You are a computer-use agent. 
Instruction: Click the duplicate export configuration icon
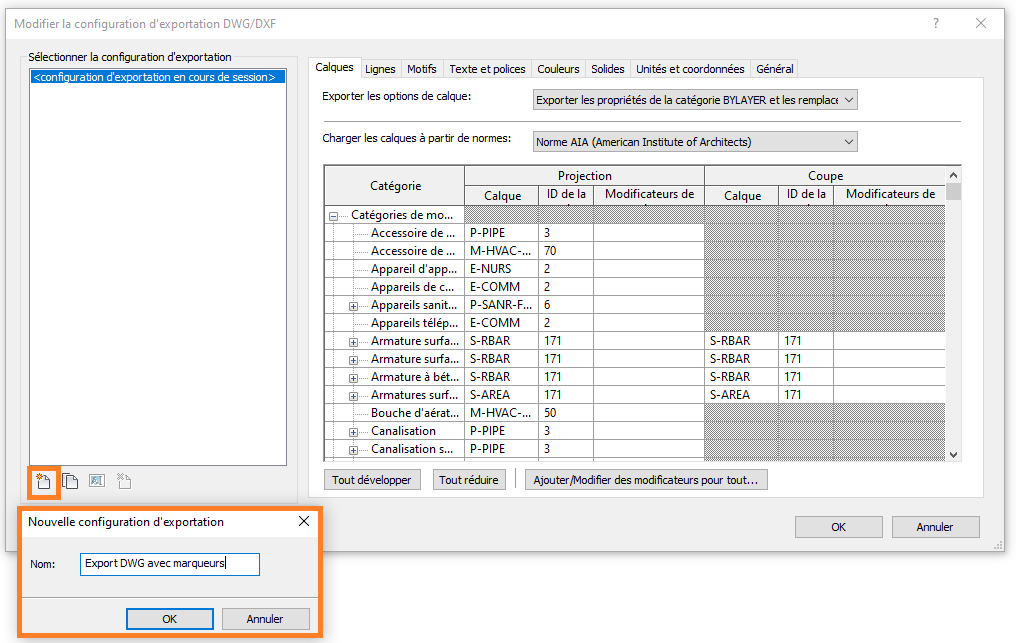(x=70, y=482)
